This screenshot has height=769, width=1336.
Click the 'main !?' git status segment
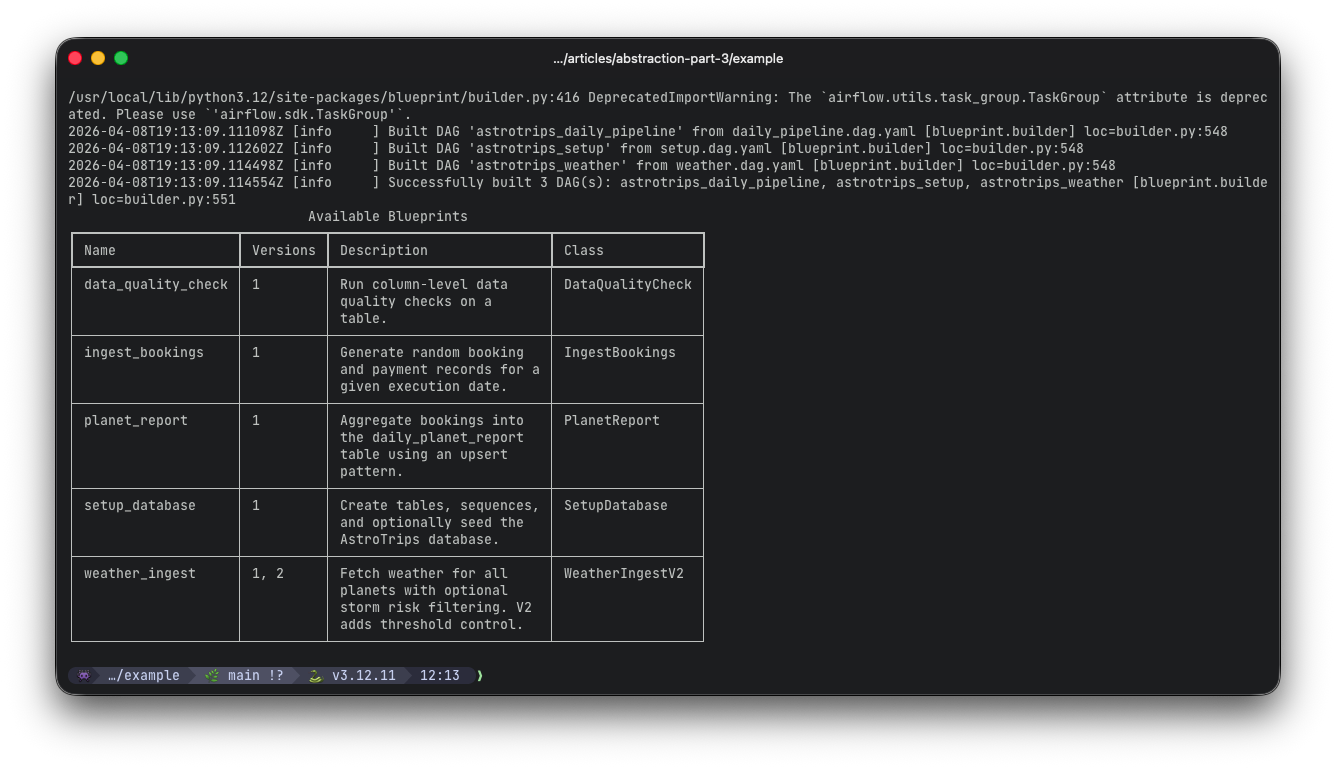(x=255, y=676)
